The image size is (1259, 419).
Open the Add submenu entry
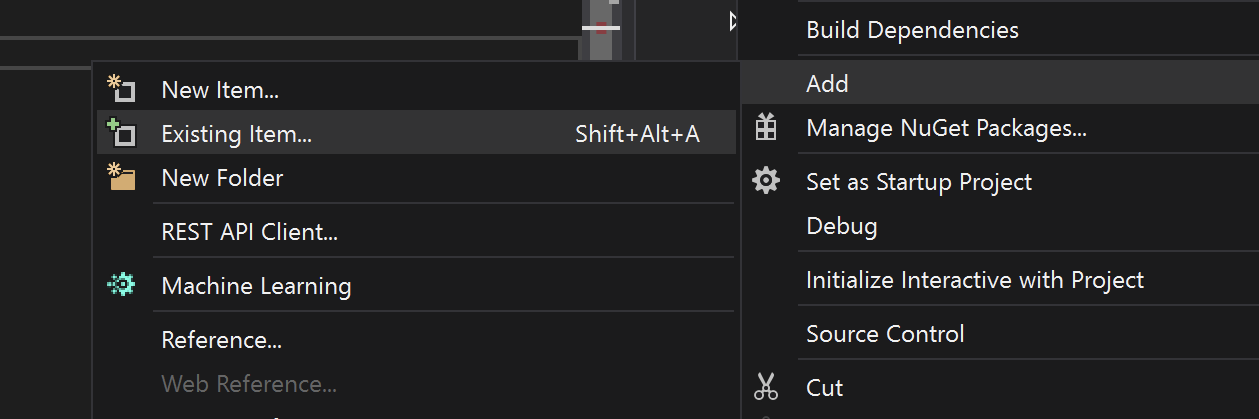pyautogui.click(x=1000, y=84)
